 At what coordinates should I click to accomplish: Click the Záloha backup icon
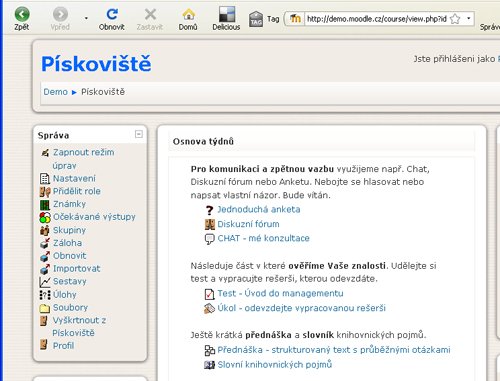pos(45,243)
